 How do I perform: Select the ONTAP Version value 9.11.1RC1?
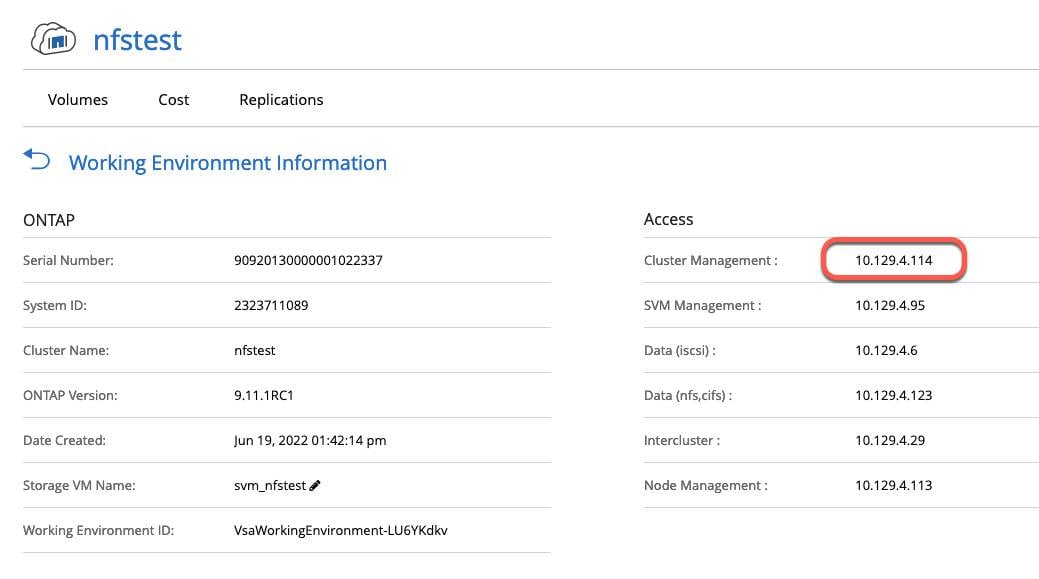[x=264, y=396]
